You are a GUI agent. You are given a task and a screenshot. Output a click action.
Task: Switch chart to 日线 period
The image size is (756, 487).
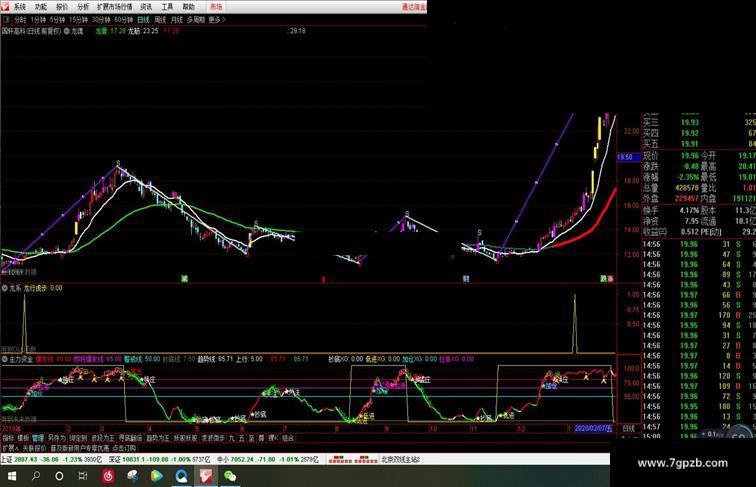pos(143,20)
